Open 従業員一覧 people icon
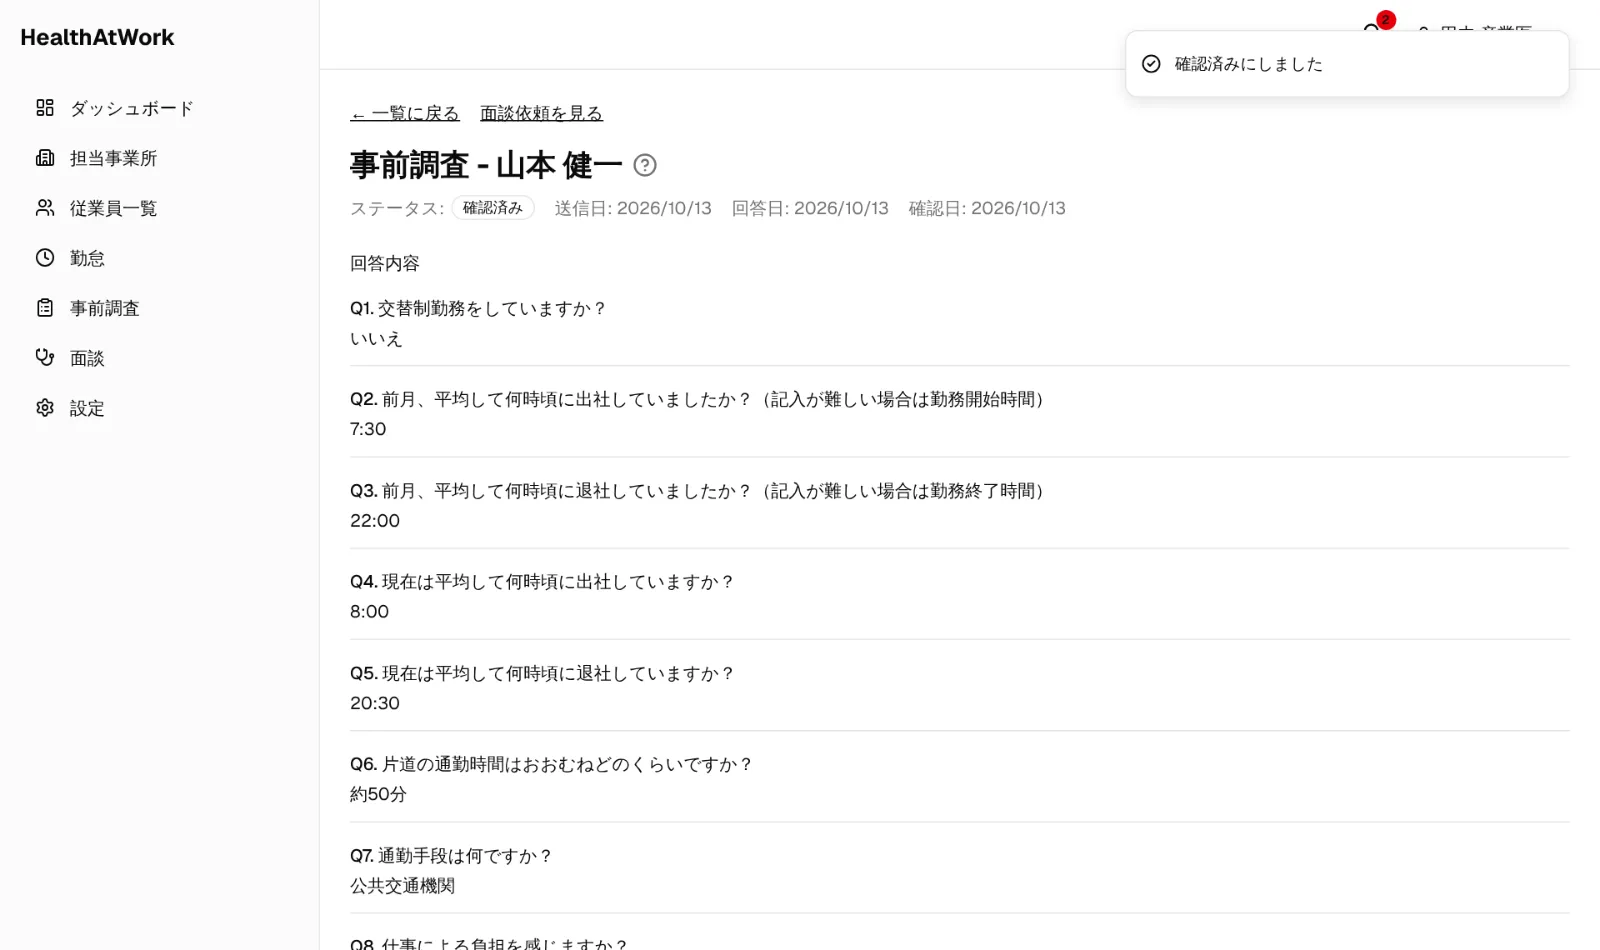 (x=45, y=208)
